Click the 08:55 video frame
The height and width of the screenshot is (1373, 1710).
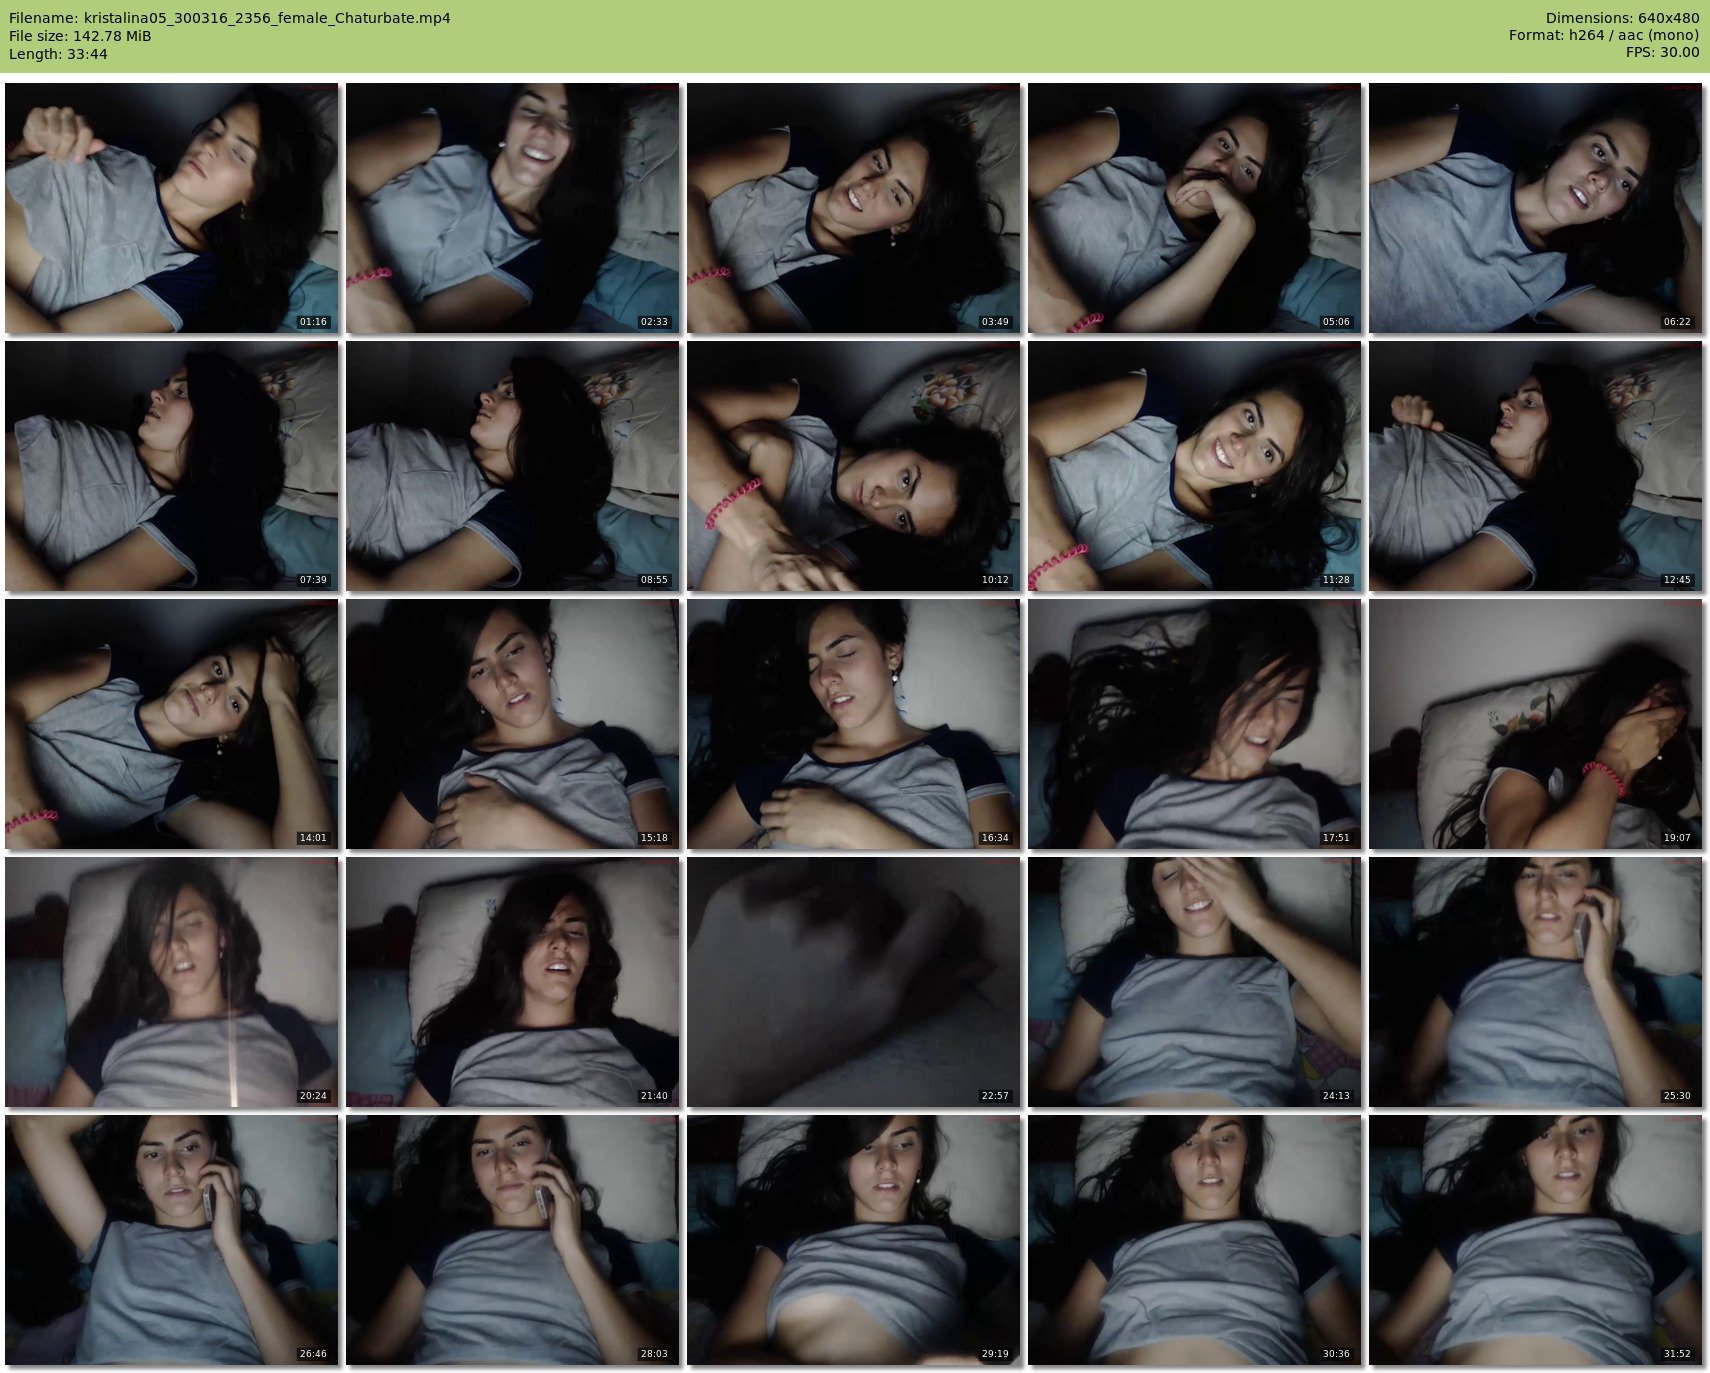pos(513,466)
